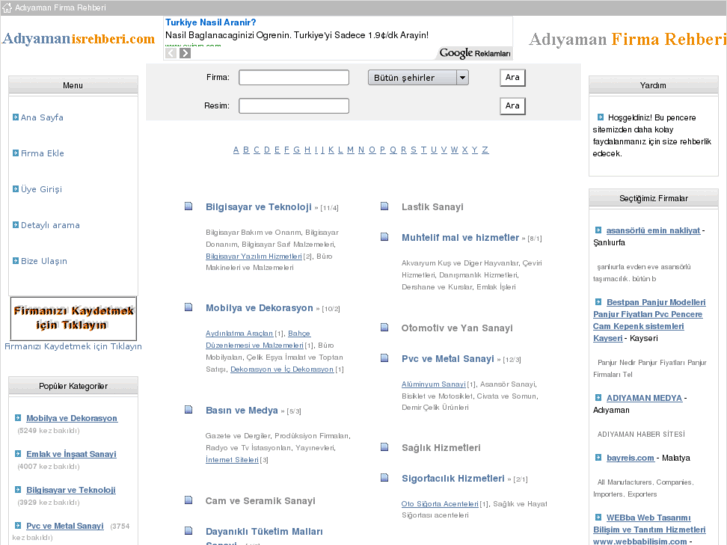The image size is (727, 545).
Task: Click the document icon beside Otomotiv ve Yan Sanayi
Action: pos(384,327)
